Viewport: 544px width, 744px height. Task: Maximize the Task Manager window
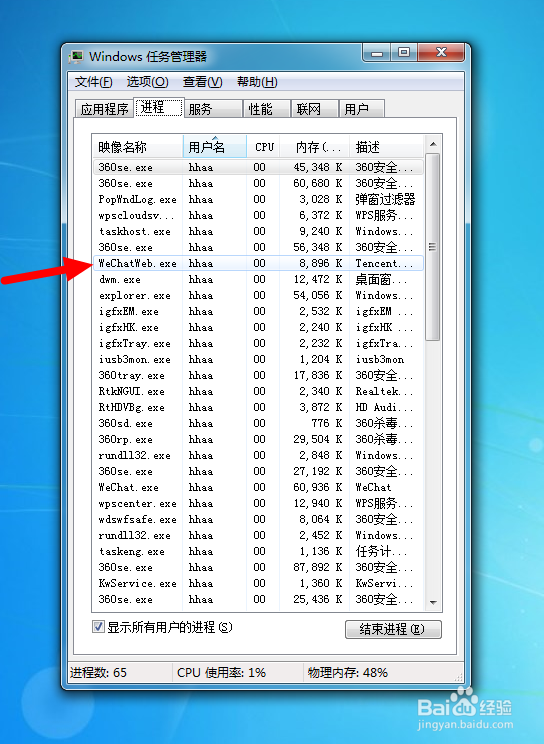(x=404, y=53)
